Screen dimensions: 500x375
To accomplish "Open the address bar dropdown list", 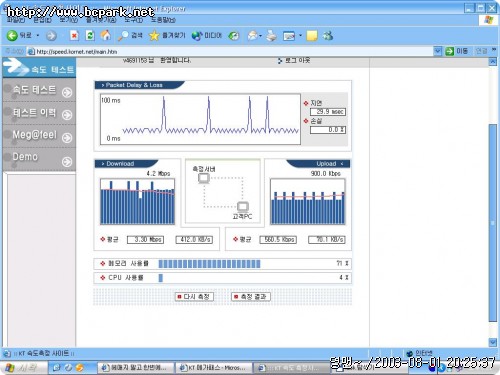I will coord(437,51).
